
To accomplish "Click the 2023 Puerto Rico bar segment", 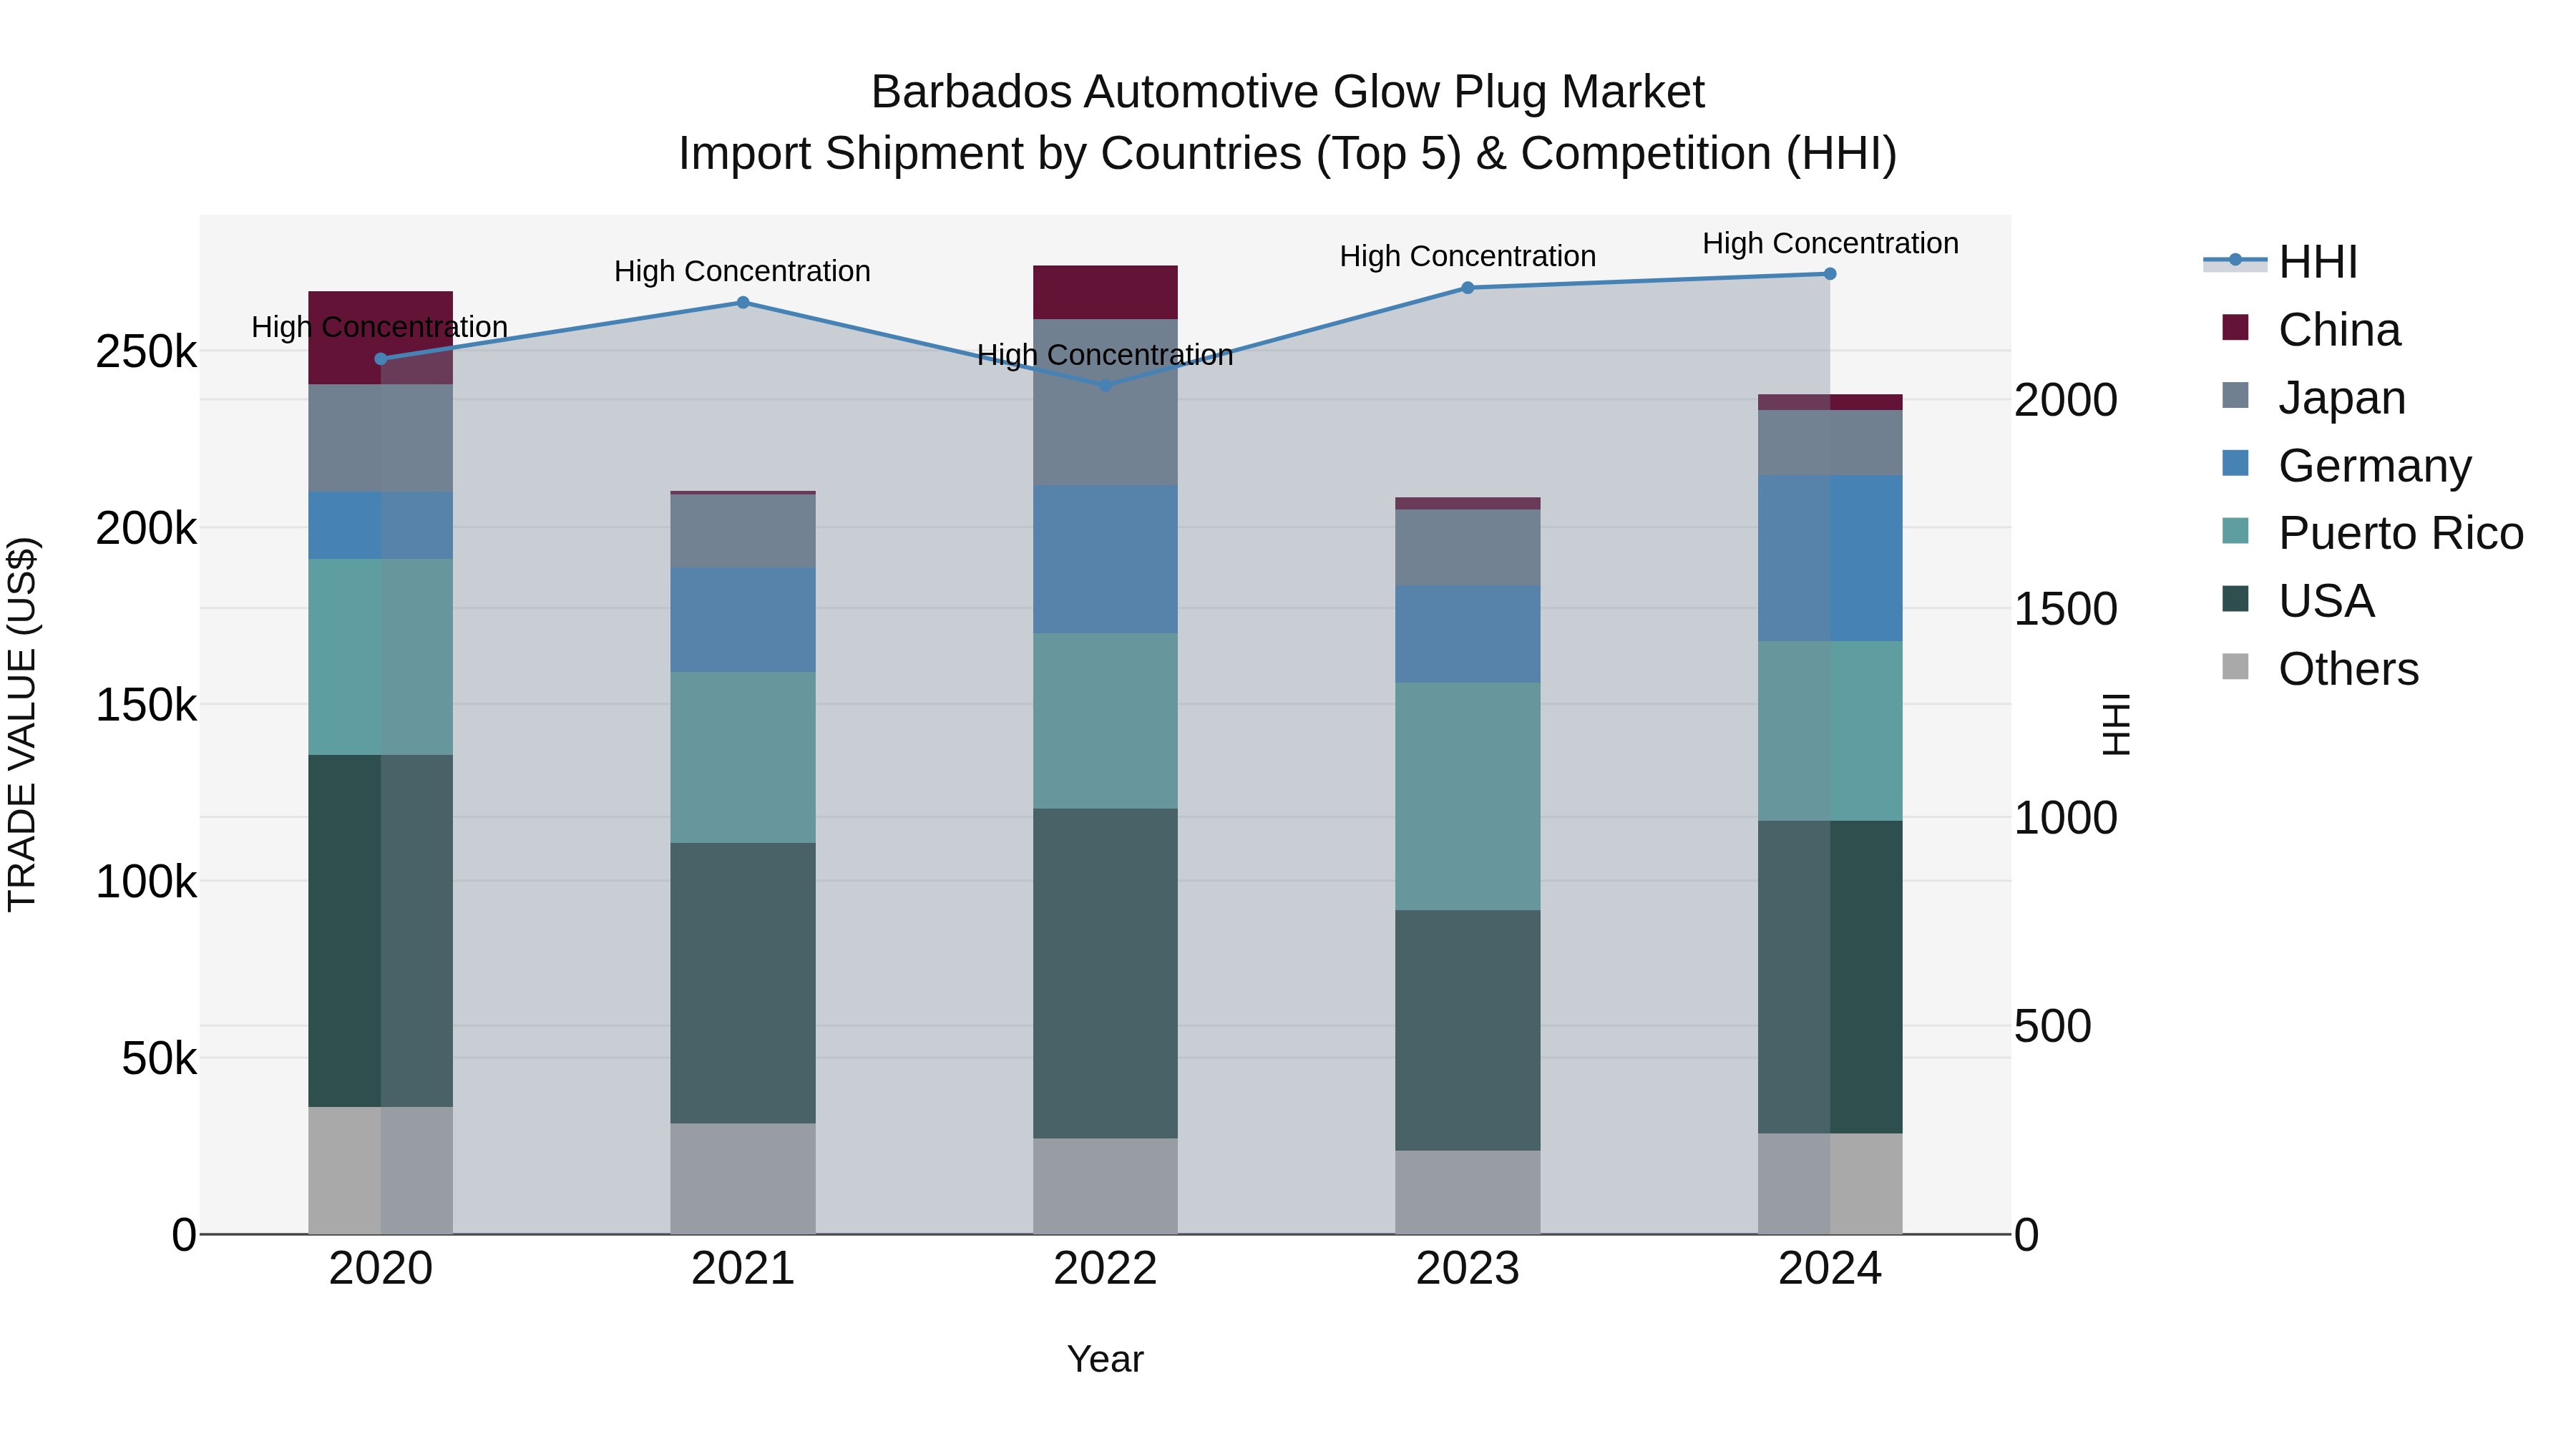I will 1468,797.
